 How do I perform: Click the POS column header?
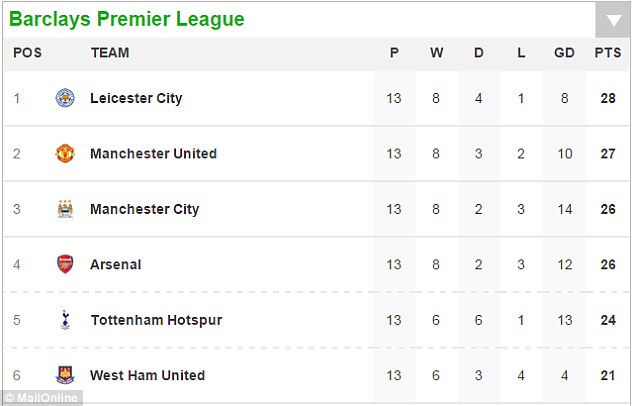[27, 53]
